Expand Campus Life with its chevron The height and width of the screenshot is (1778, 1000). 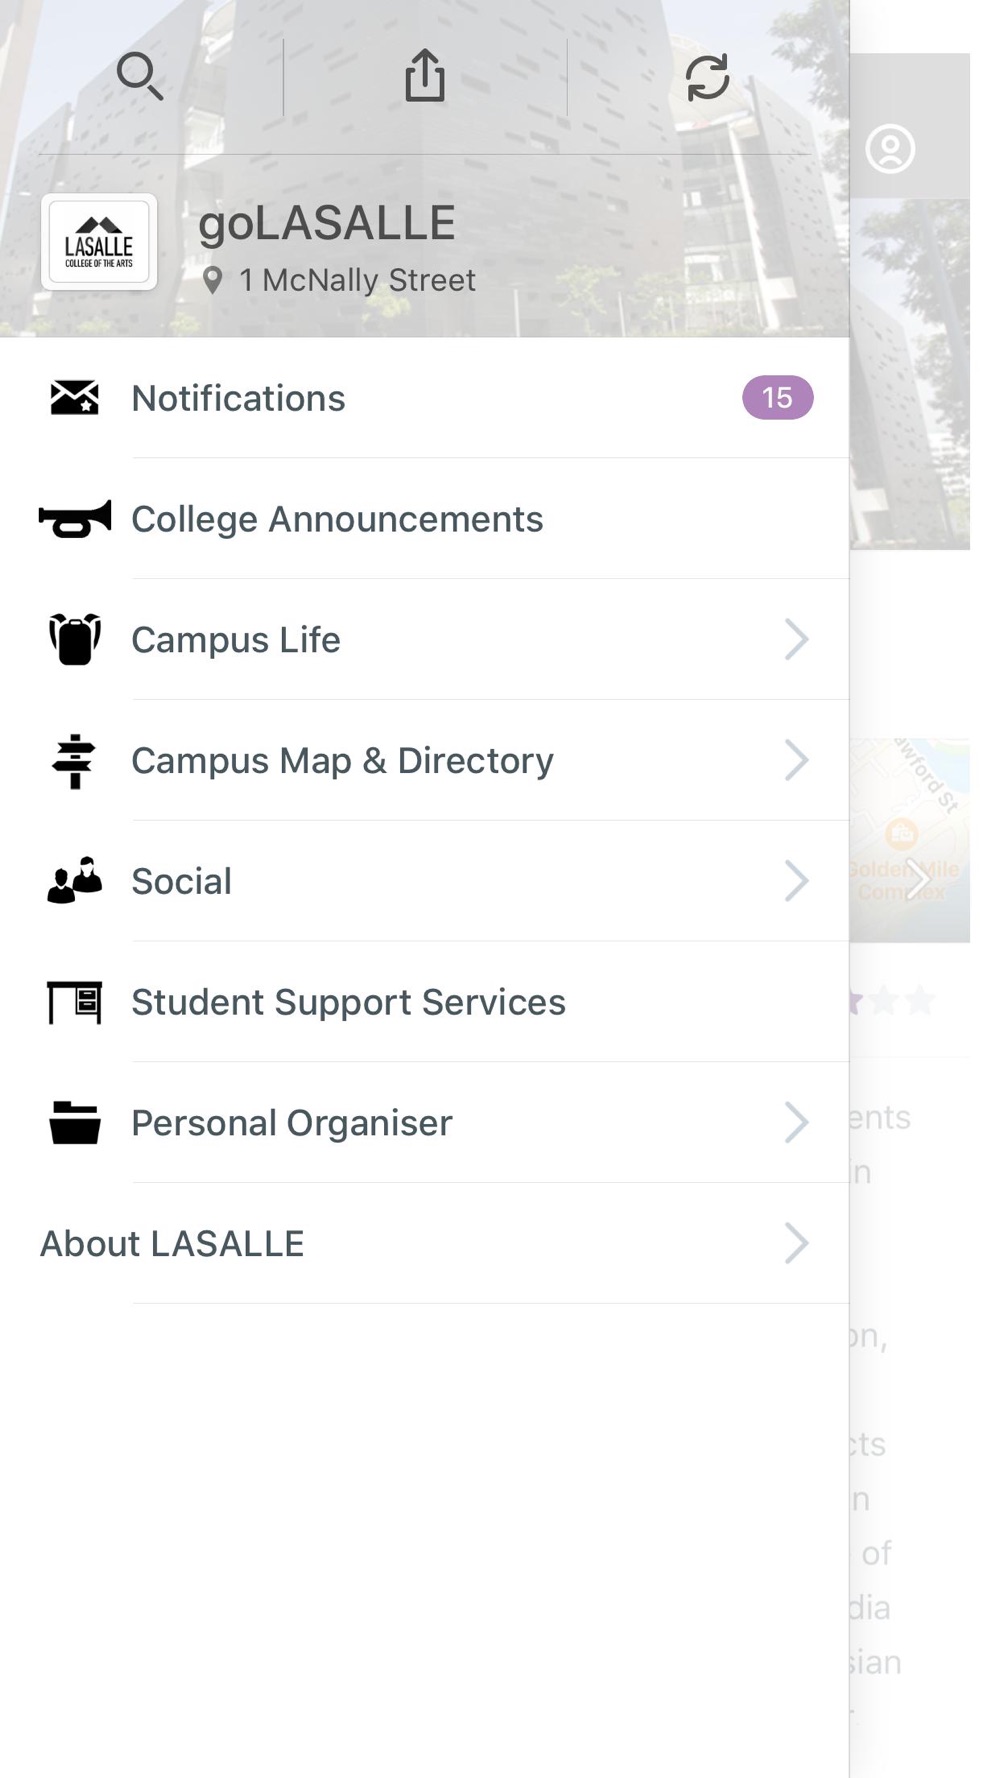(796, 640)
